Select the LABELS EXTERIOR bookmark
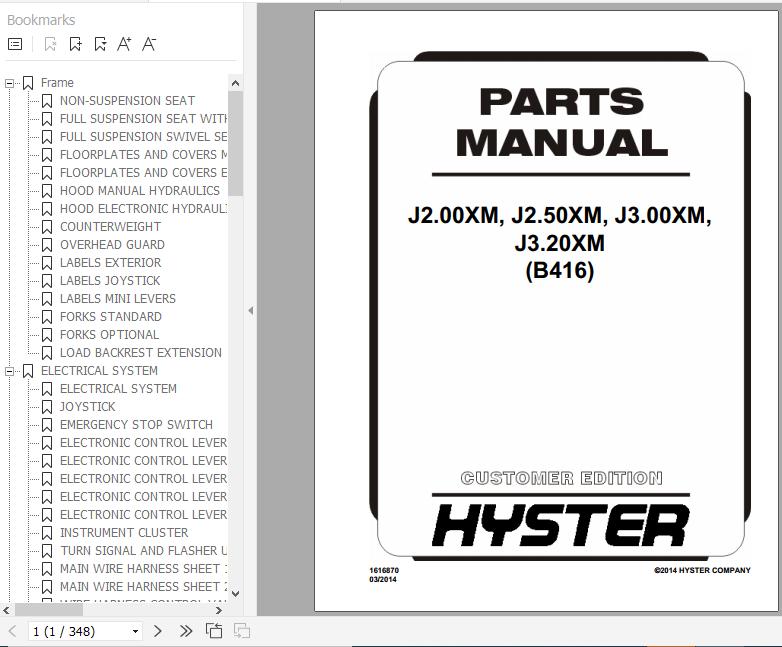 point(110,262)
